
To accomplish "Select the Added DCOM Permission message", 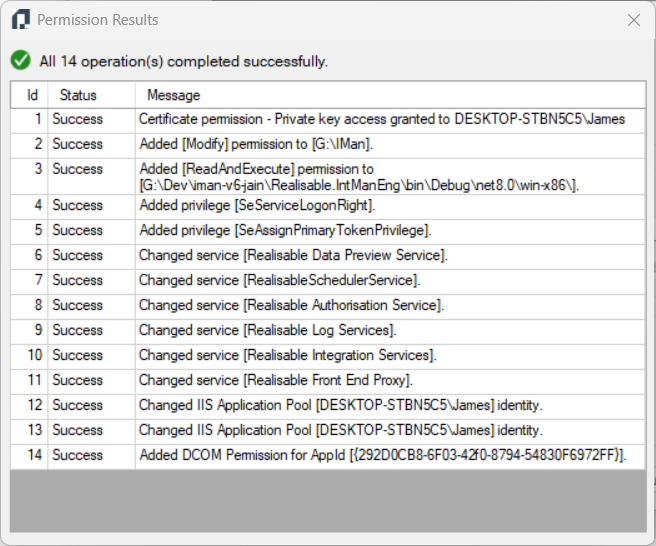I will click(x=383, y=455).
